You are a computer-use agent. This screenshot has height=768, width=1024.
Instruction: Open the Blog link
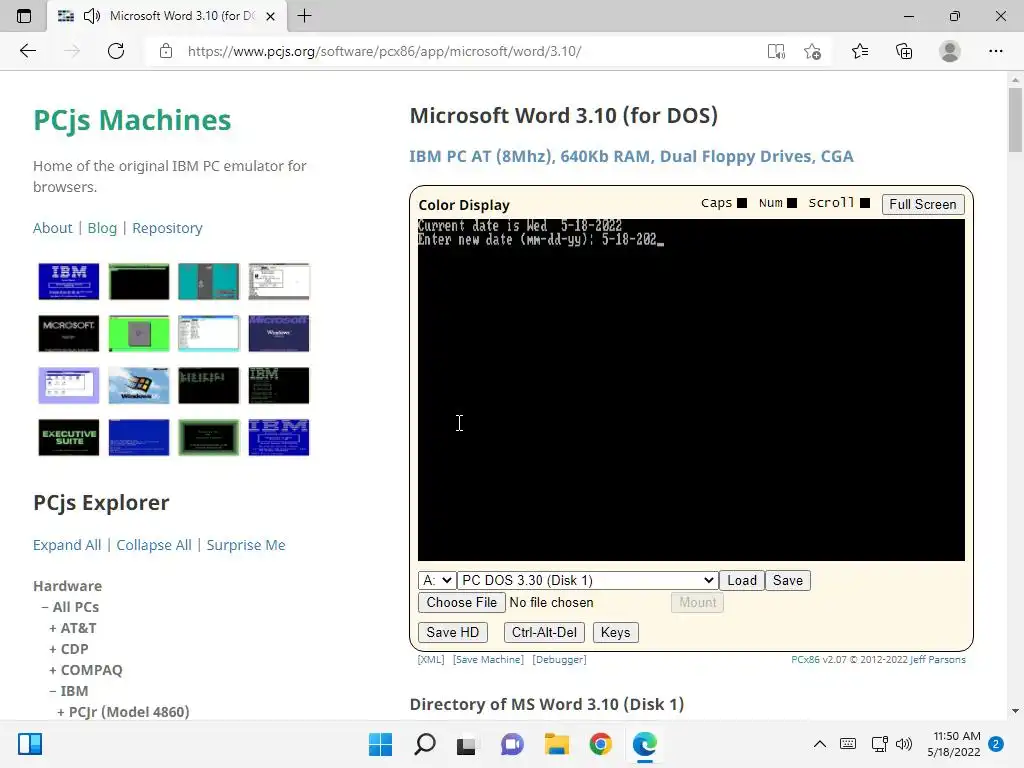click(x=102, y=228)
